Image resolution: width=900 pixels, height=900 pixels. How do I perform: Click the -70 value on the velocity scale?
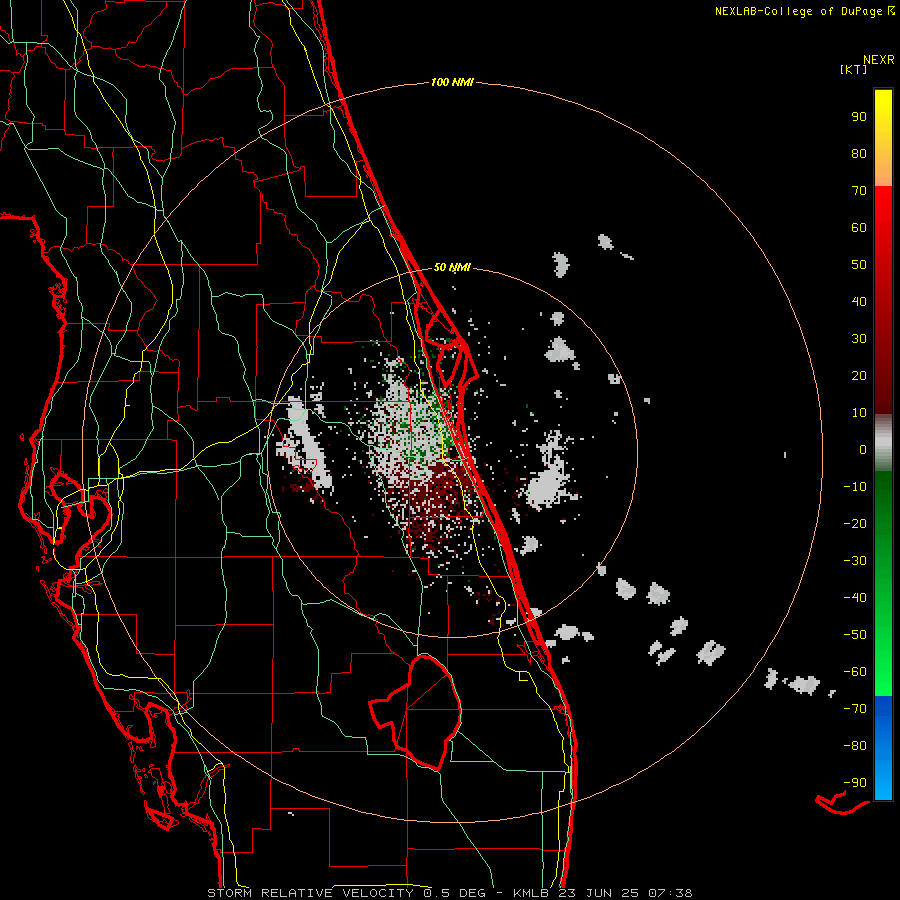(855, 709)
